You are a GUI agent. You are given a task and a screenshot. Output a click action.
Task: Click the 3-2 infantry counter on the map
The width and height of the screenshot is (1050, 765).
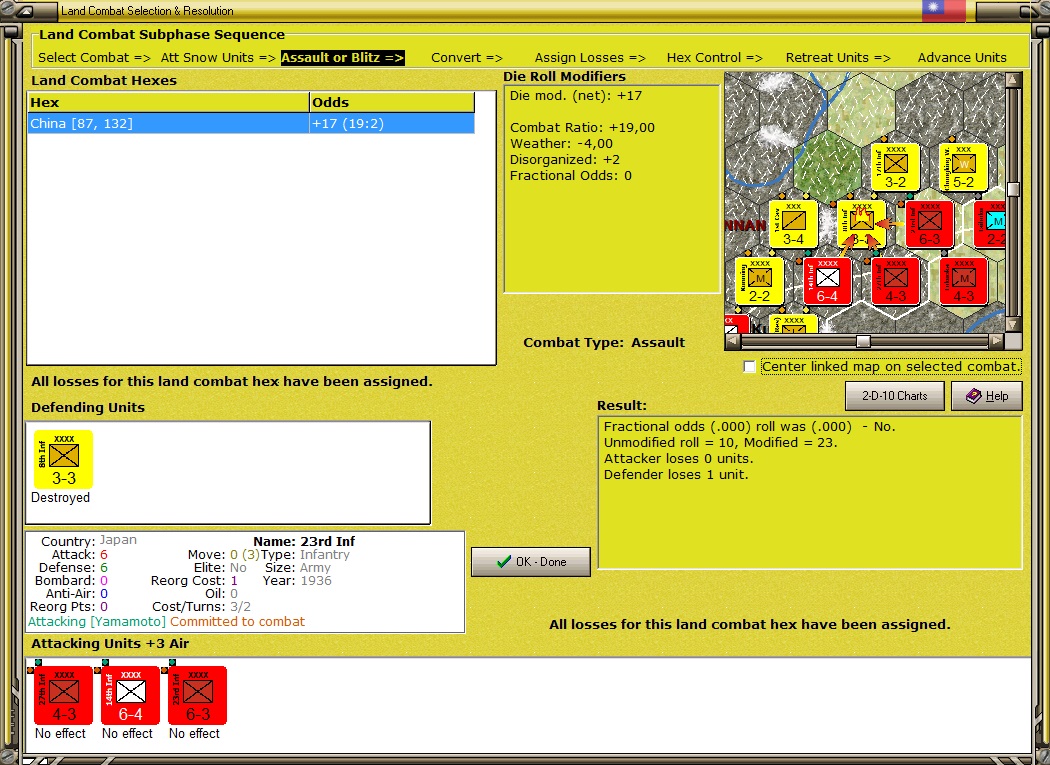coord(895,167)
